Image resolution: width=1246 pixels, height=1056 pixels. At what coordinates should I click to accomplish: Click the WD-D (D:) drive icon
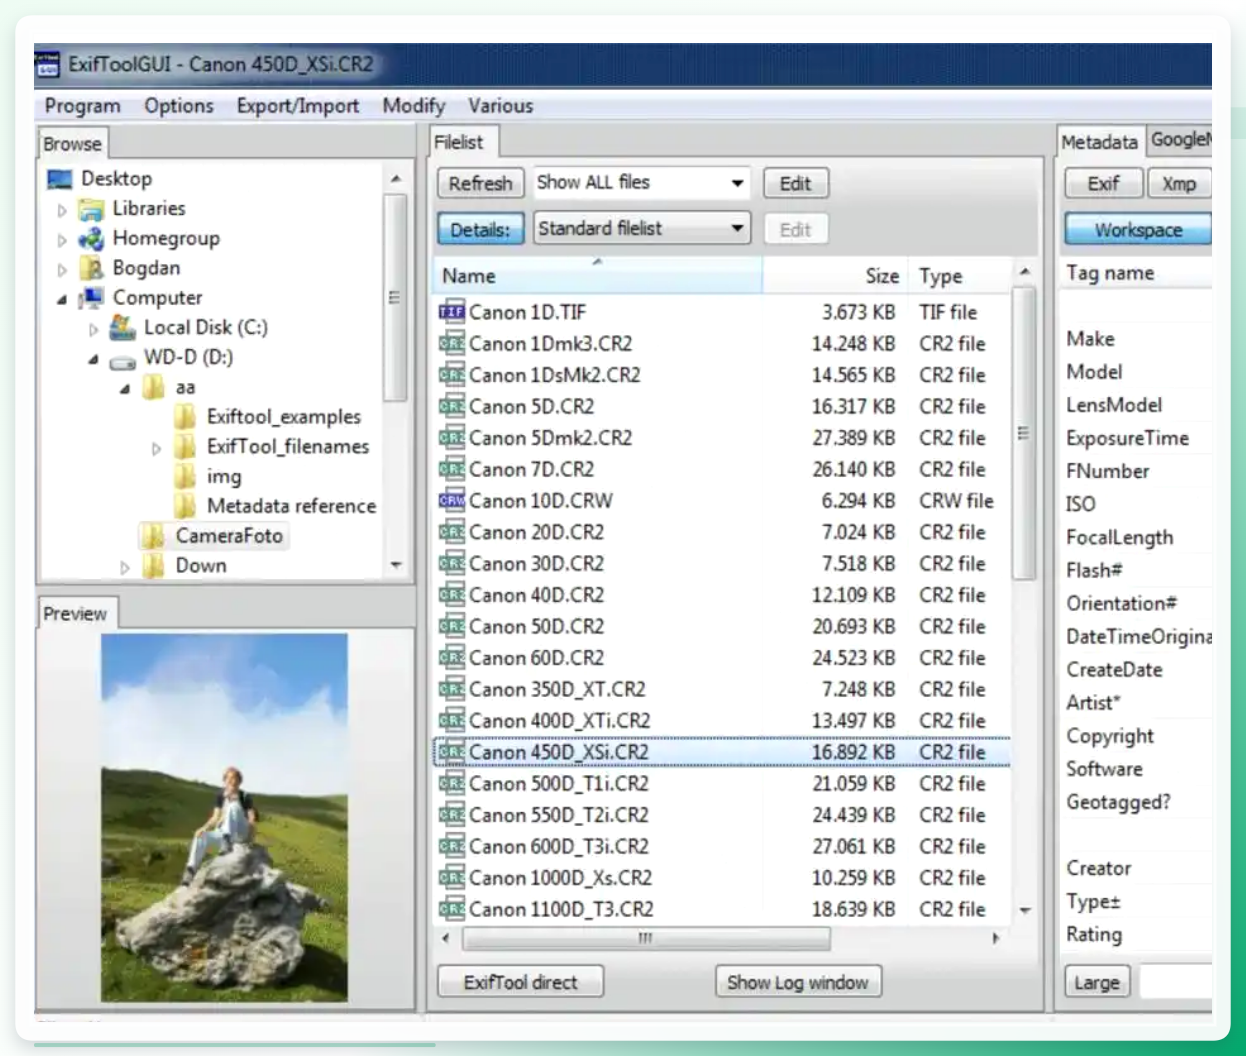pyautogui.click(x=123, y=360)
